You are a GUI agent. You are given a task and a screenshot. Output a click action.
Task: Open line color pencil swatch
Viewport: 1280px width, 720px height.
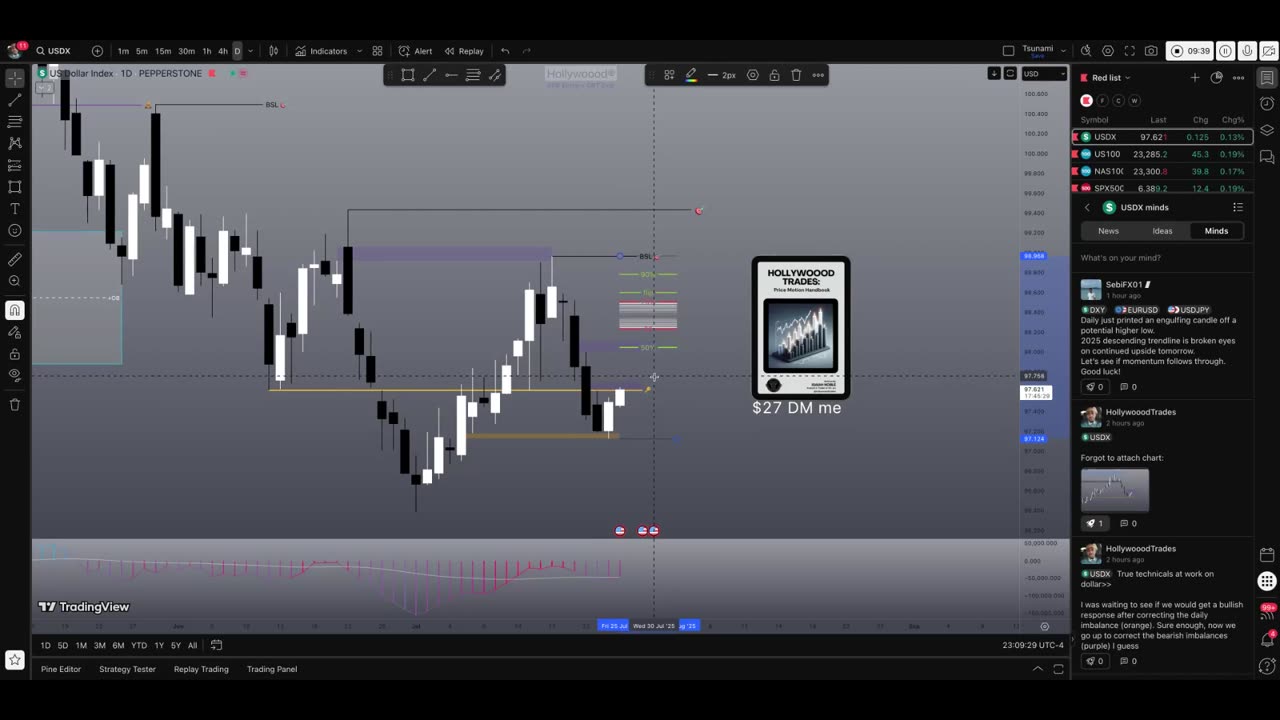(x=691, y=75)
